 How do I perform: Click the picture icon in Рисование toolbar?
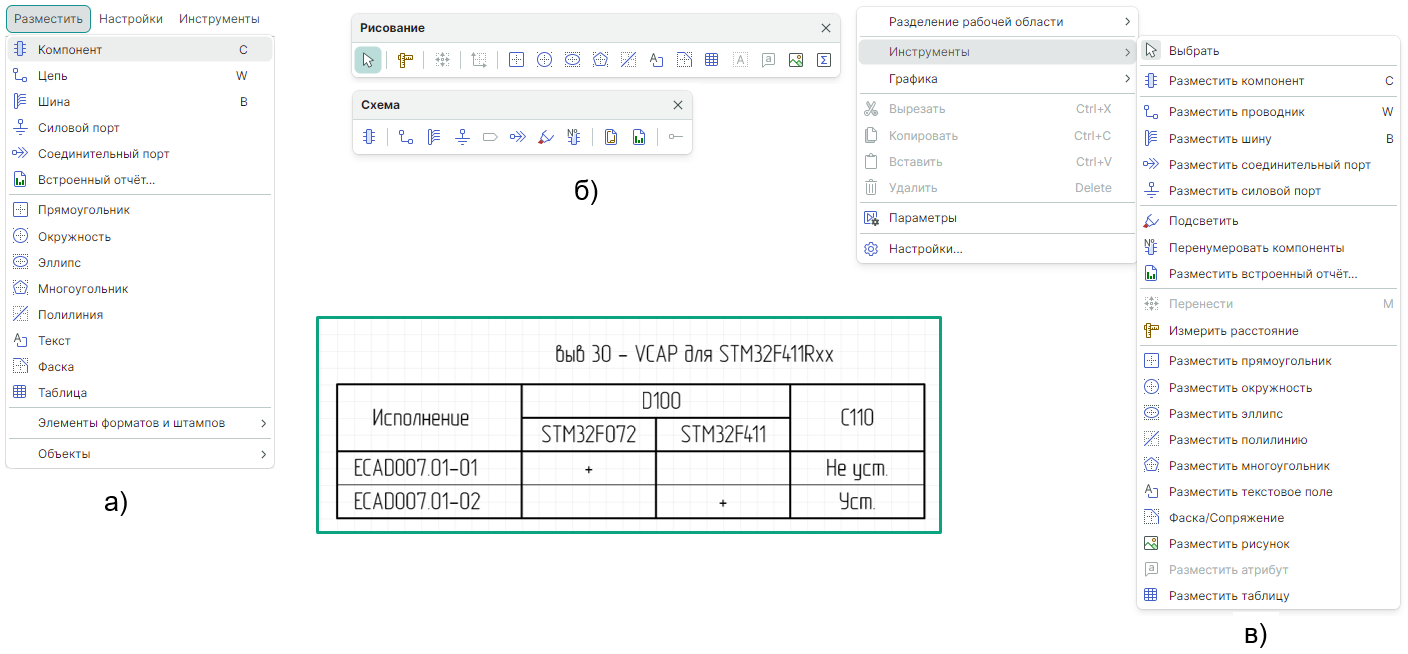pos(796,60)
